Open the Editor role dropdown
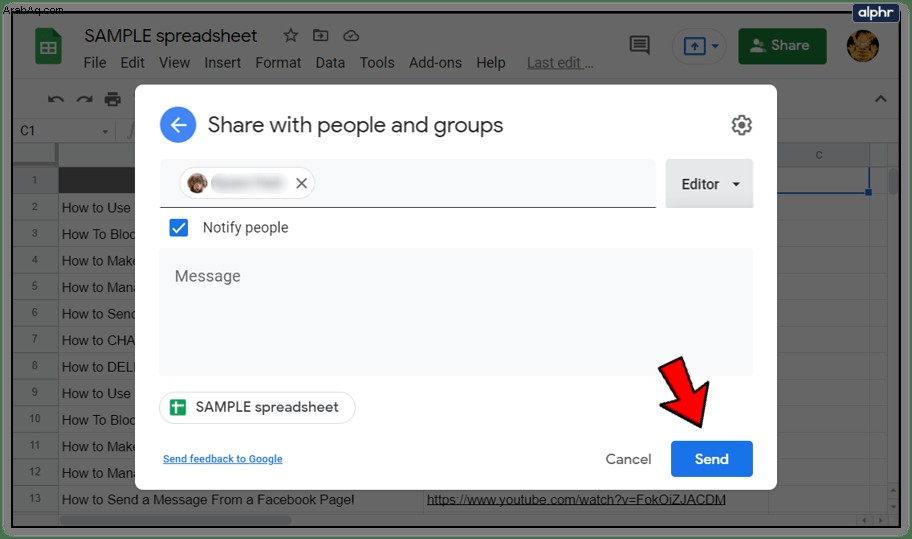 tap(709, 184)
